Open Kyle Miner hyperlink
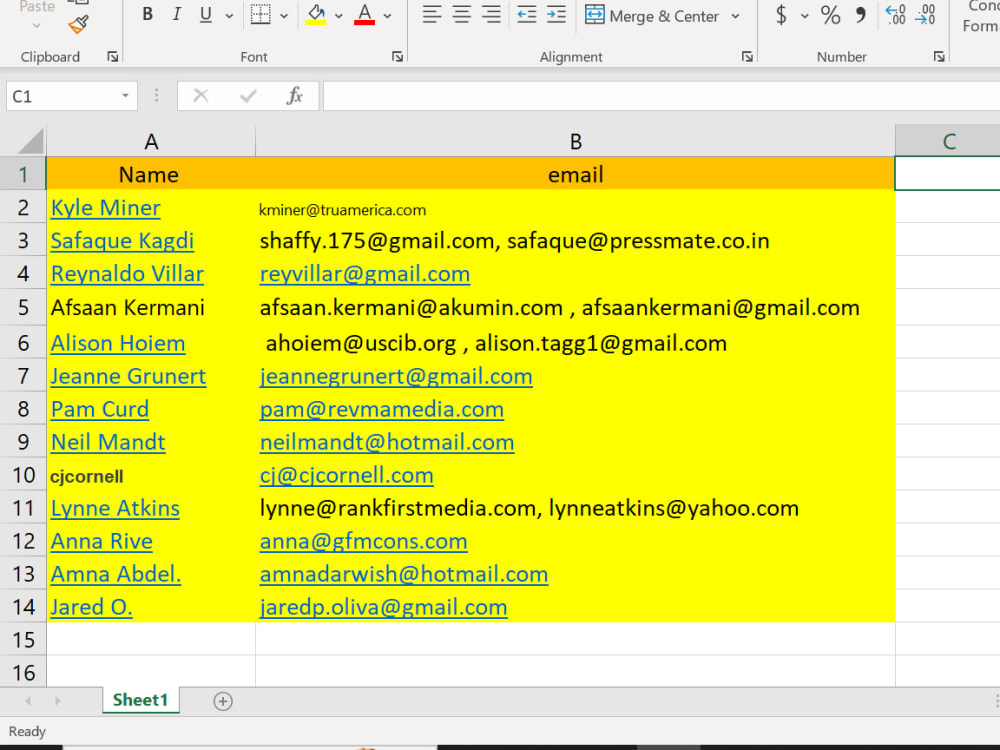This screenshot has height=750, width=1000. pyautogui.click(x=105, y=208)
